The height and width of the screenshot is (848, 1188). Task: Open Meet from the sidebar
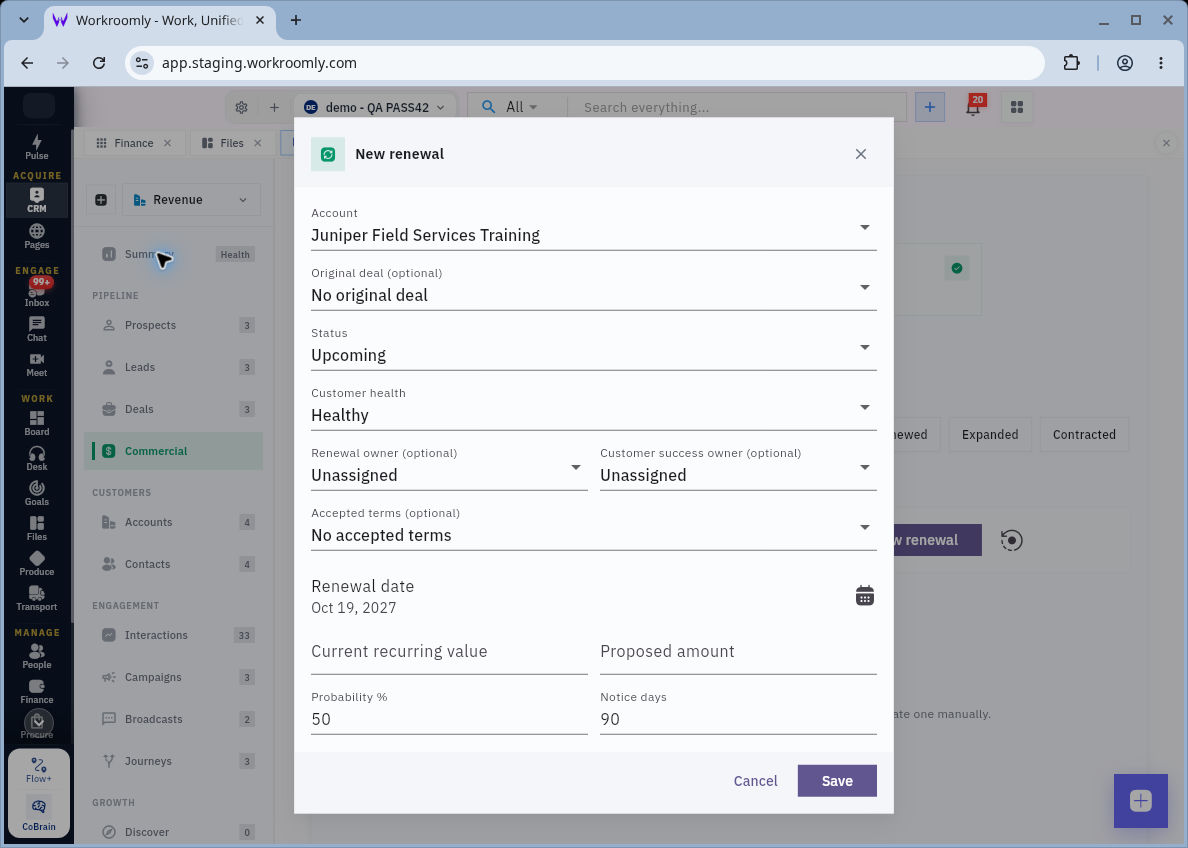pyautogui.click(x=36, y=365)
